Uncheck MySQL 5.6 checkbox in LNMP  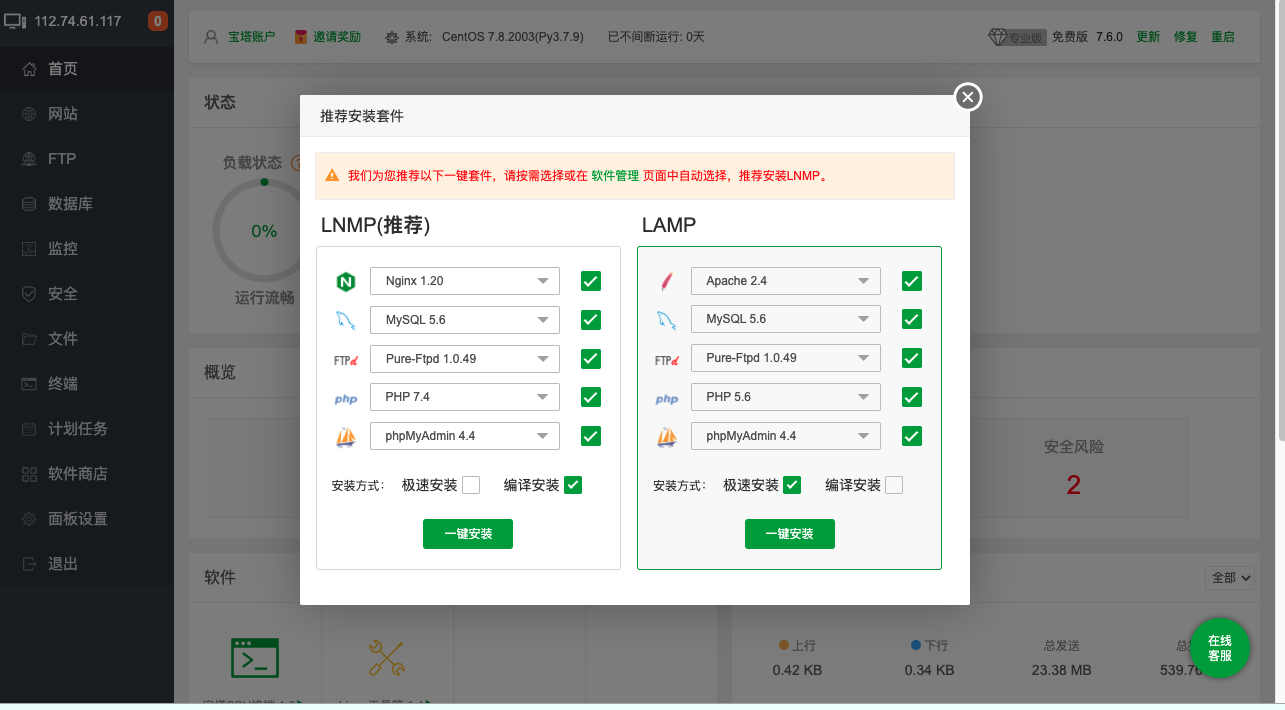(591, 320)
